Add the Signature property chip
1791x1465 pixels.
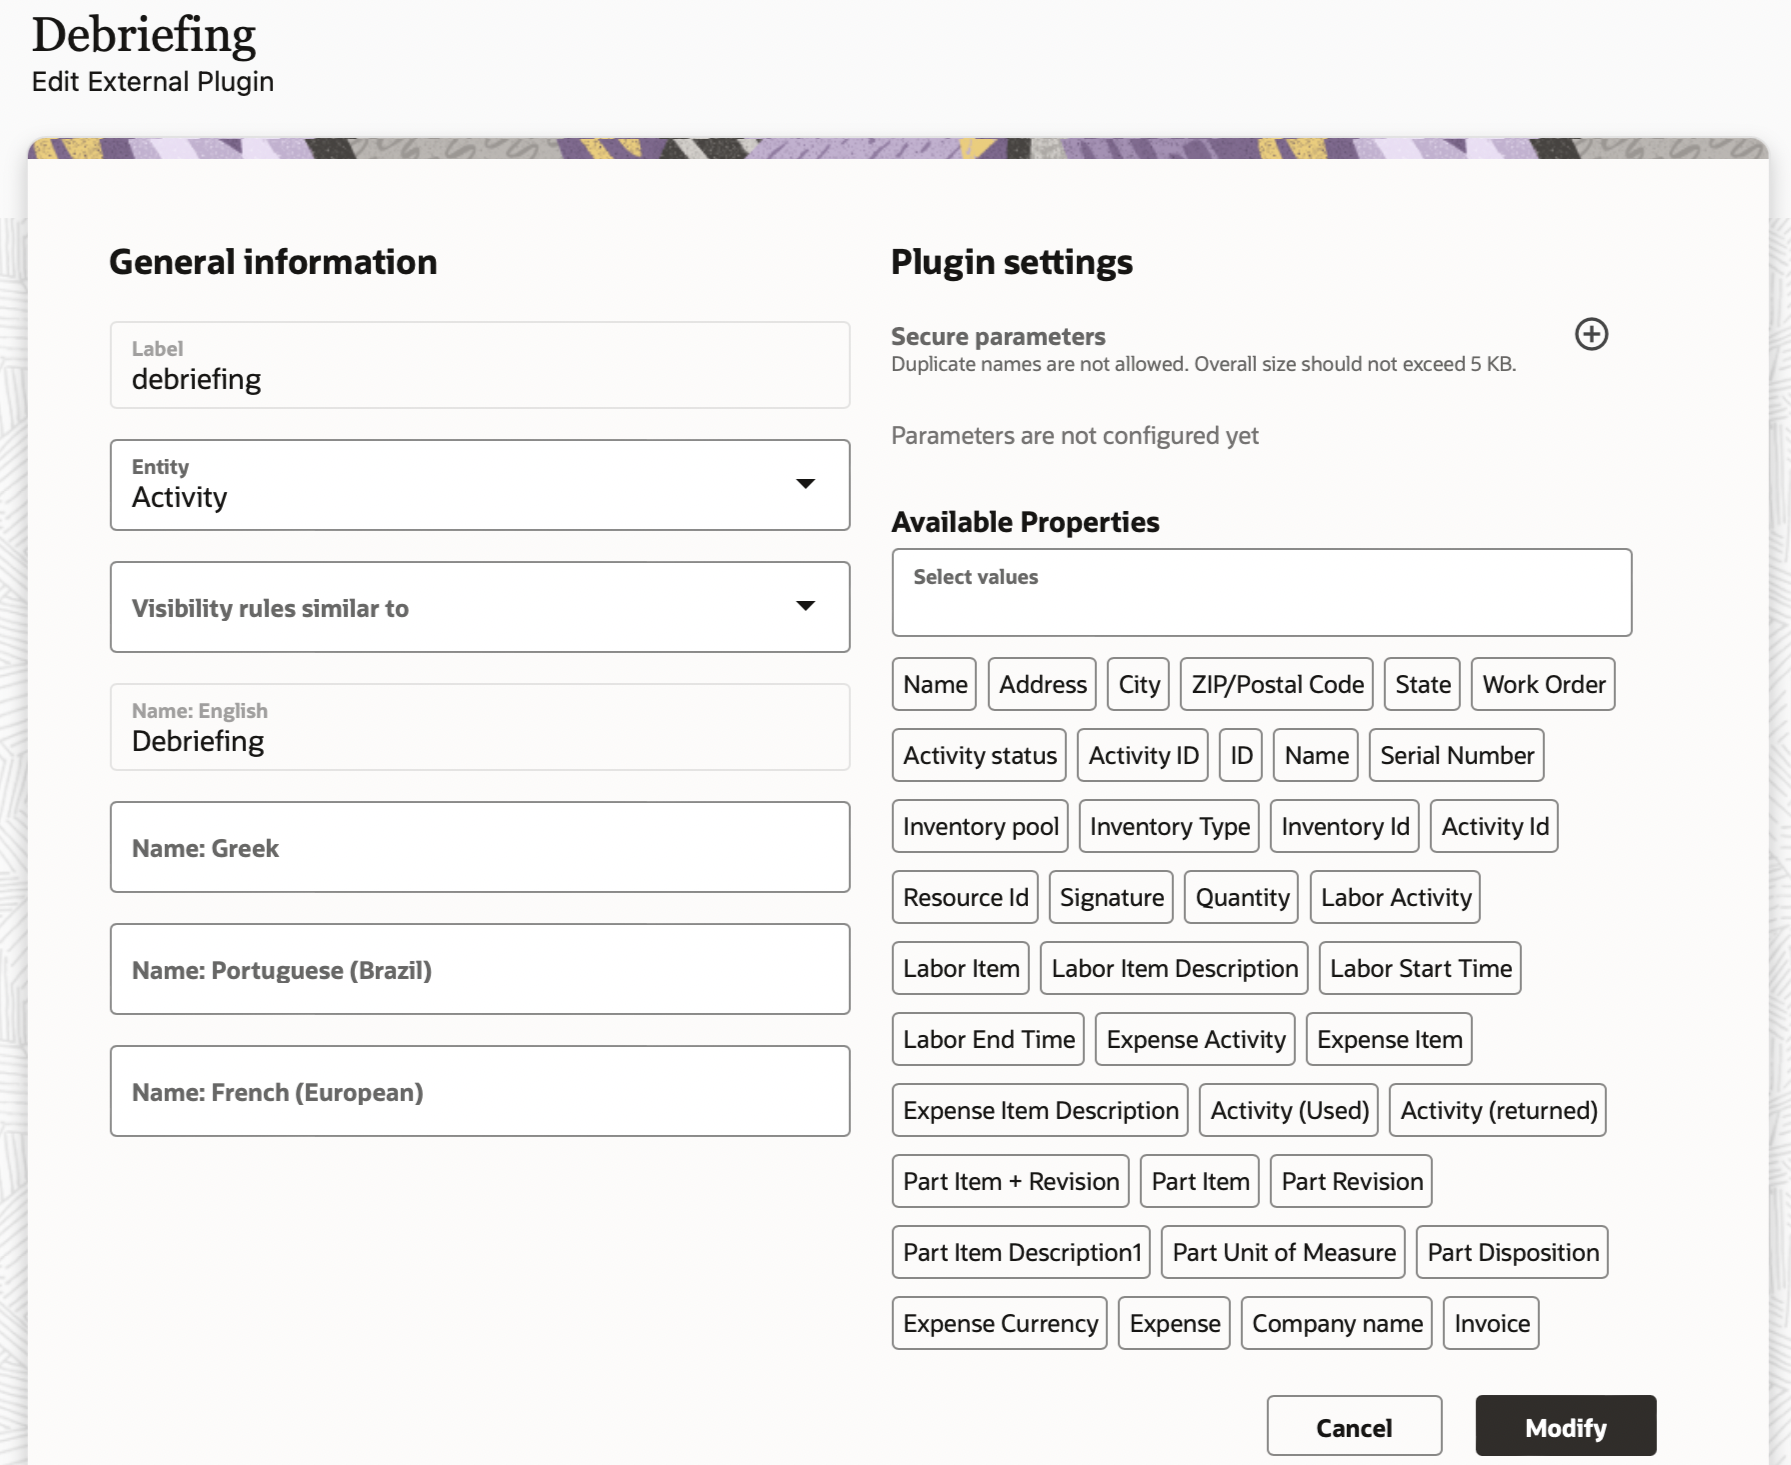click(1111, 897)
